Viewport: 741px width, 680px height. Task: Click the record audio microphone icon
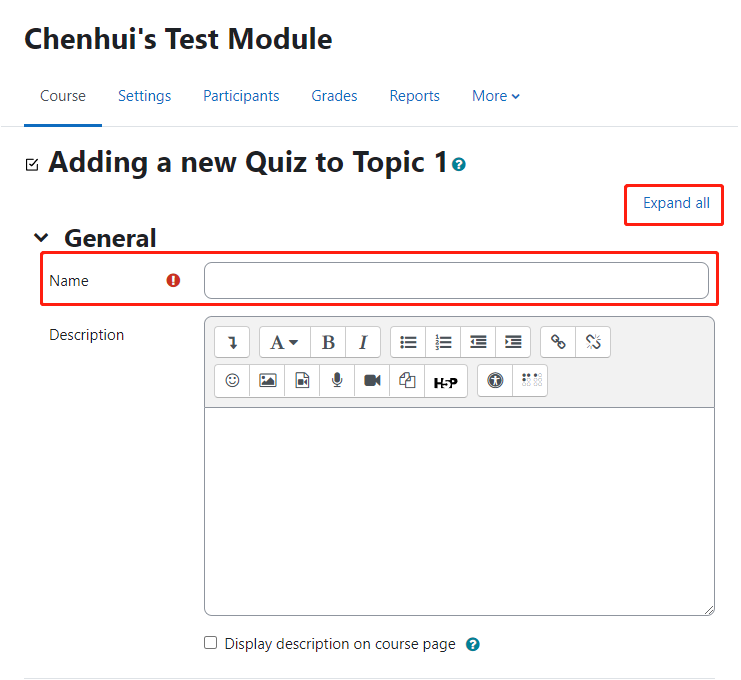tap(337, 380)
